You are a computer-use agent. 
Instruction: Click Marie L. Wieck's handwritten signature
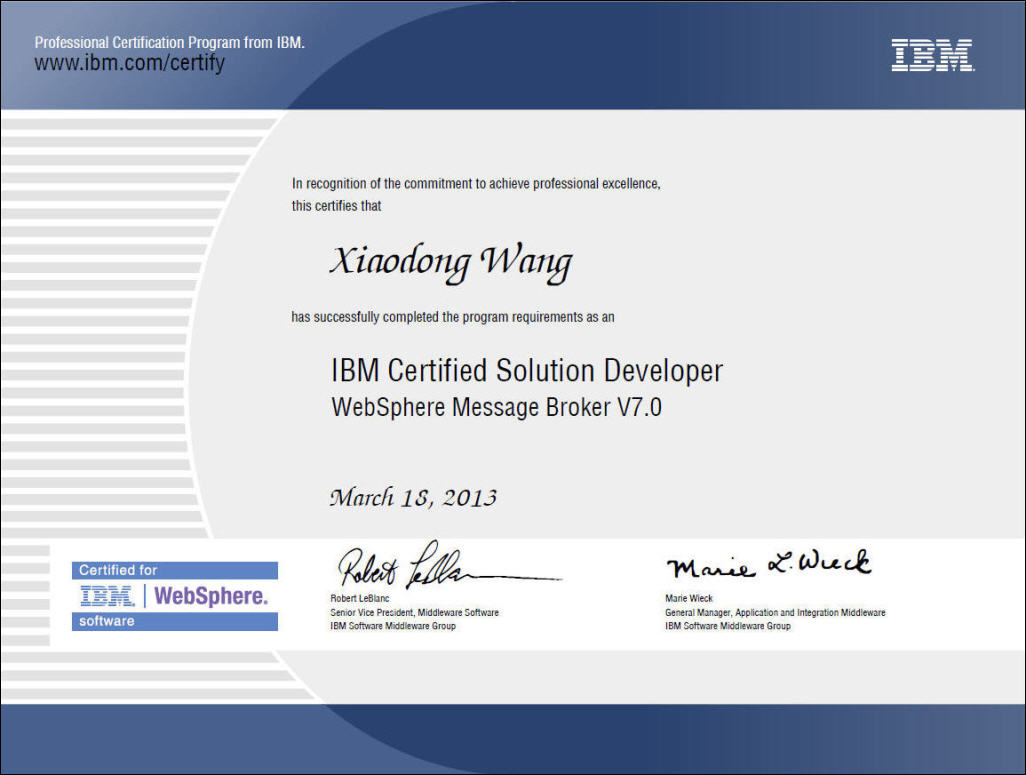[x=769, y=565]
